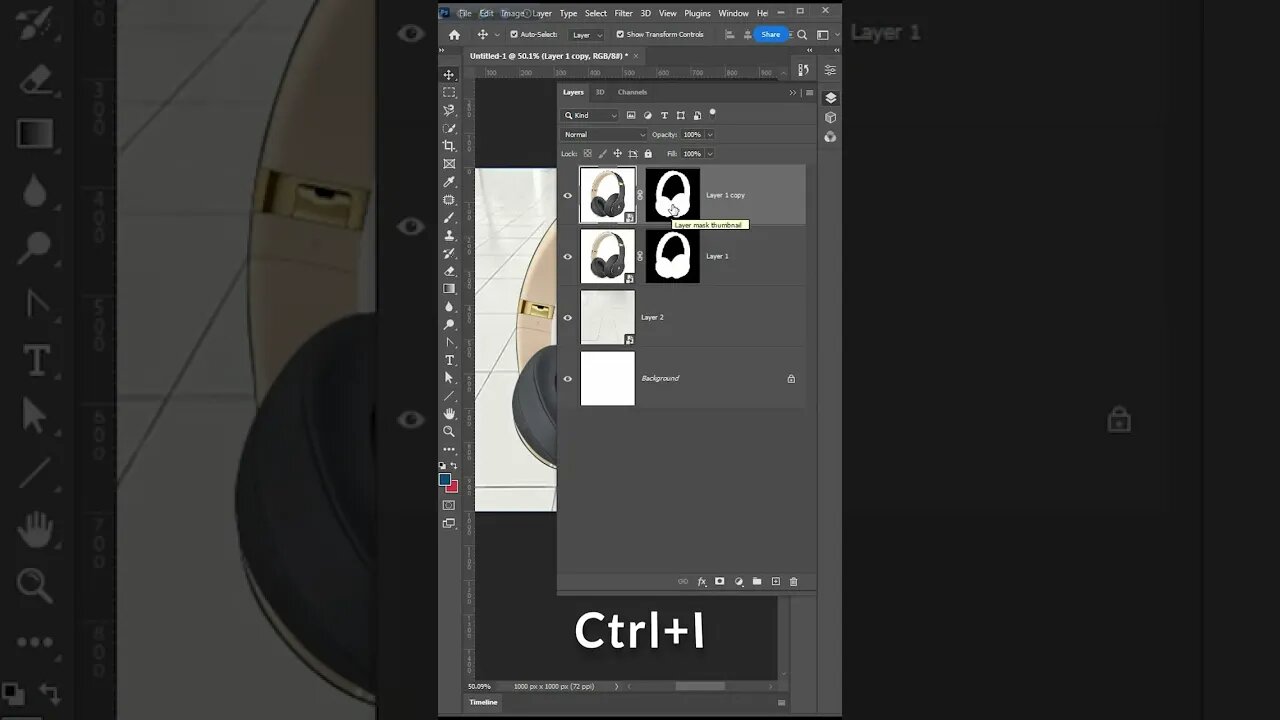Screen dimensions: 1280x720
Task: Select the Move tool in the toolbox
Action: pos(449,75)
